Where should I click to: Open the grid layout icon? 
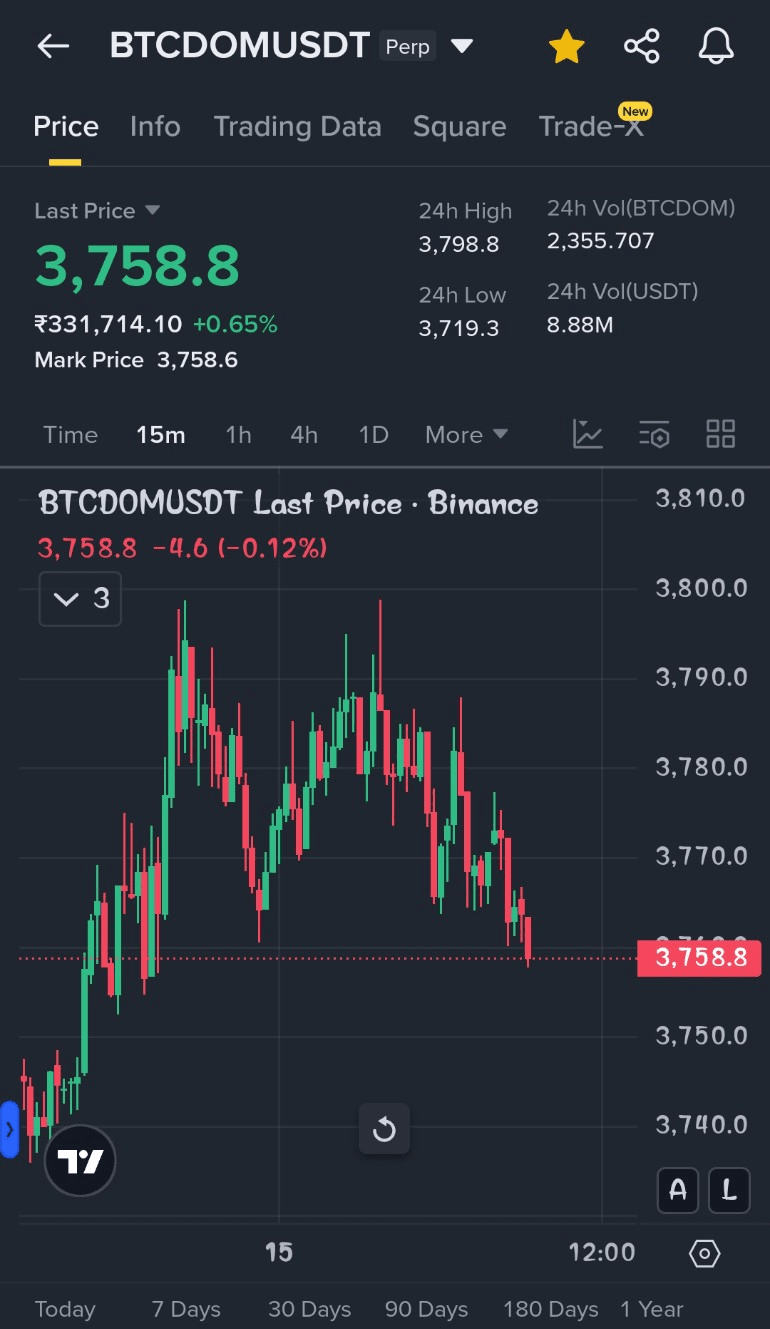720,434
